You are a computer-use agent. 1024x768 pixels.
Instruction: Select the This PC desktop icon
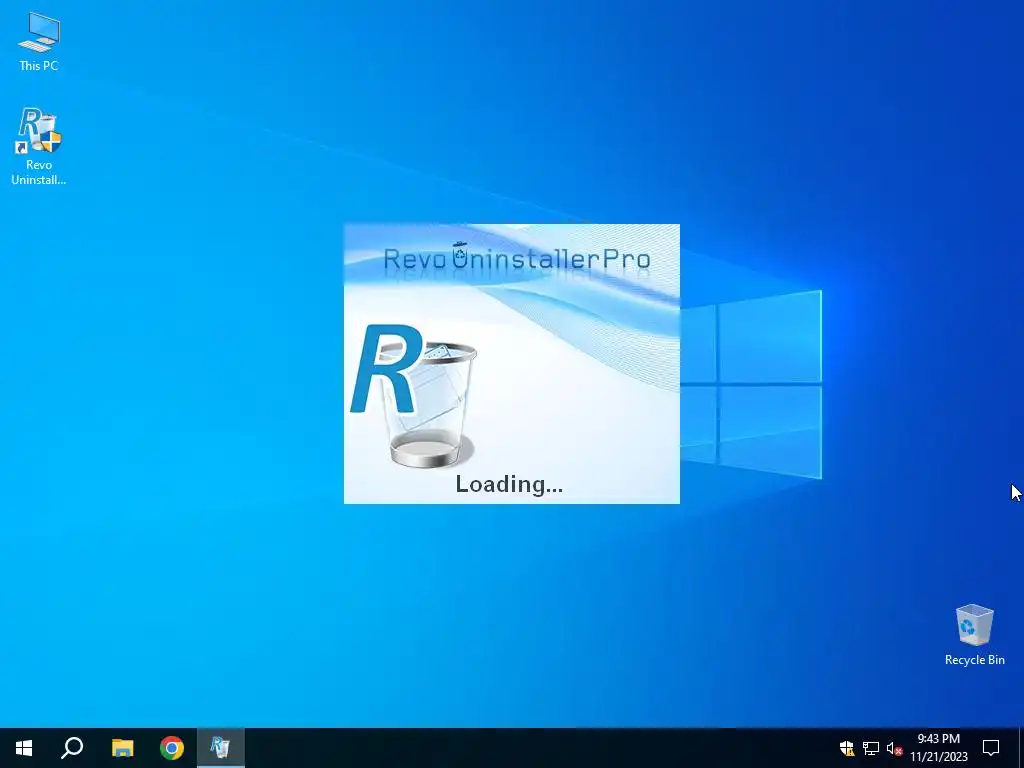[x=39, y=42]
